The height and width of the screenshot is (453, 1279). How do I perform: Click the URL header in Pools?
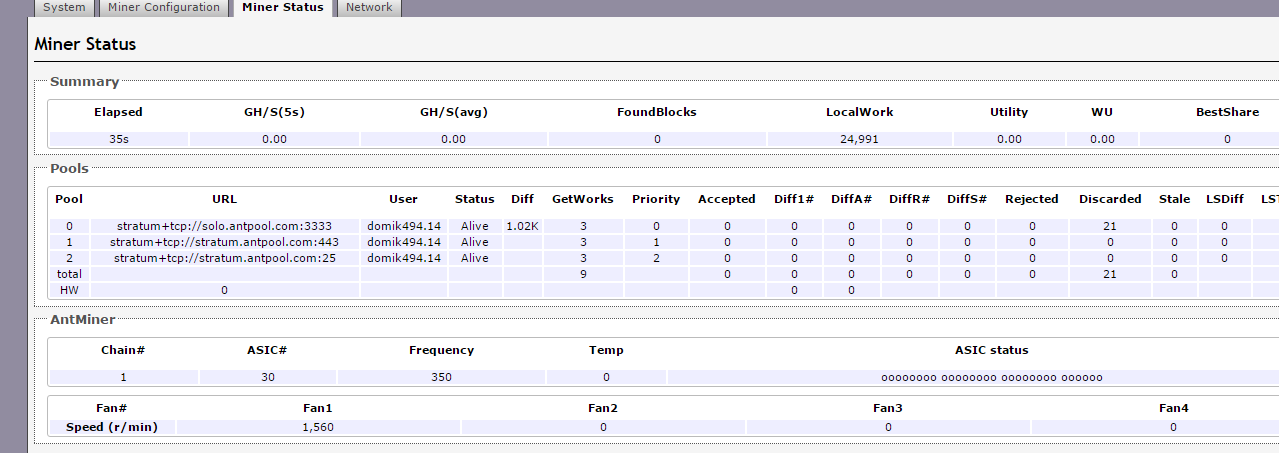[x=224, y=199]
